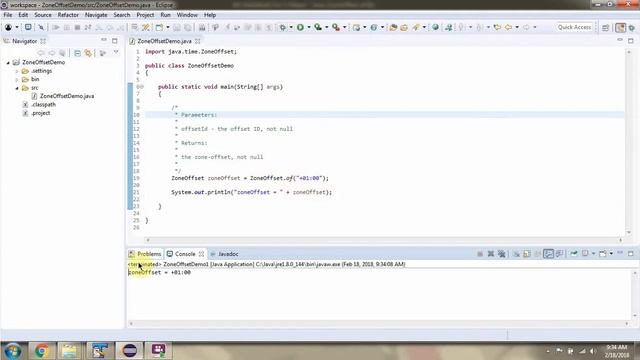The width and height of the screenshot is (640, 360).
Task: Open the Project menu
Action: tap(145, 15)
